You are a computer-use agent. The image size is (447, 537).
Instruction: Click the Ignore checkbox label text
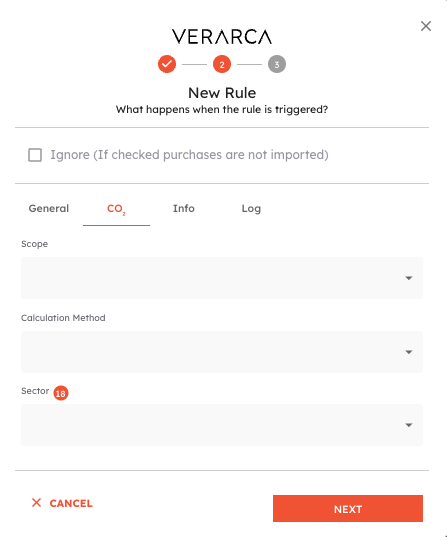[189, 155]
